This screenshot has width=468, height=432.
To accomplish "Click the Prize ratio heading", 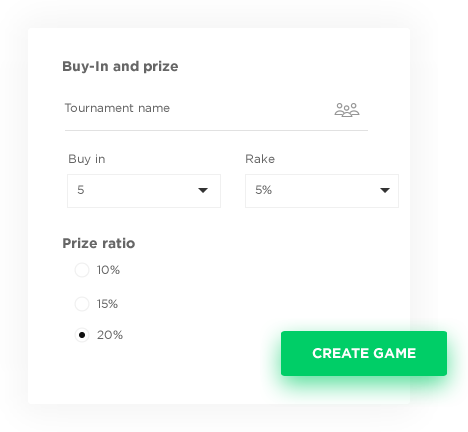I will [x=99, y=243].
